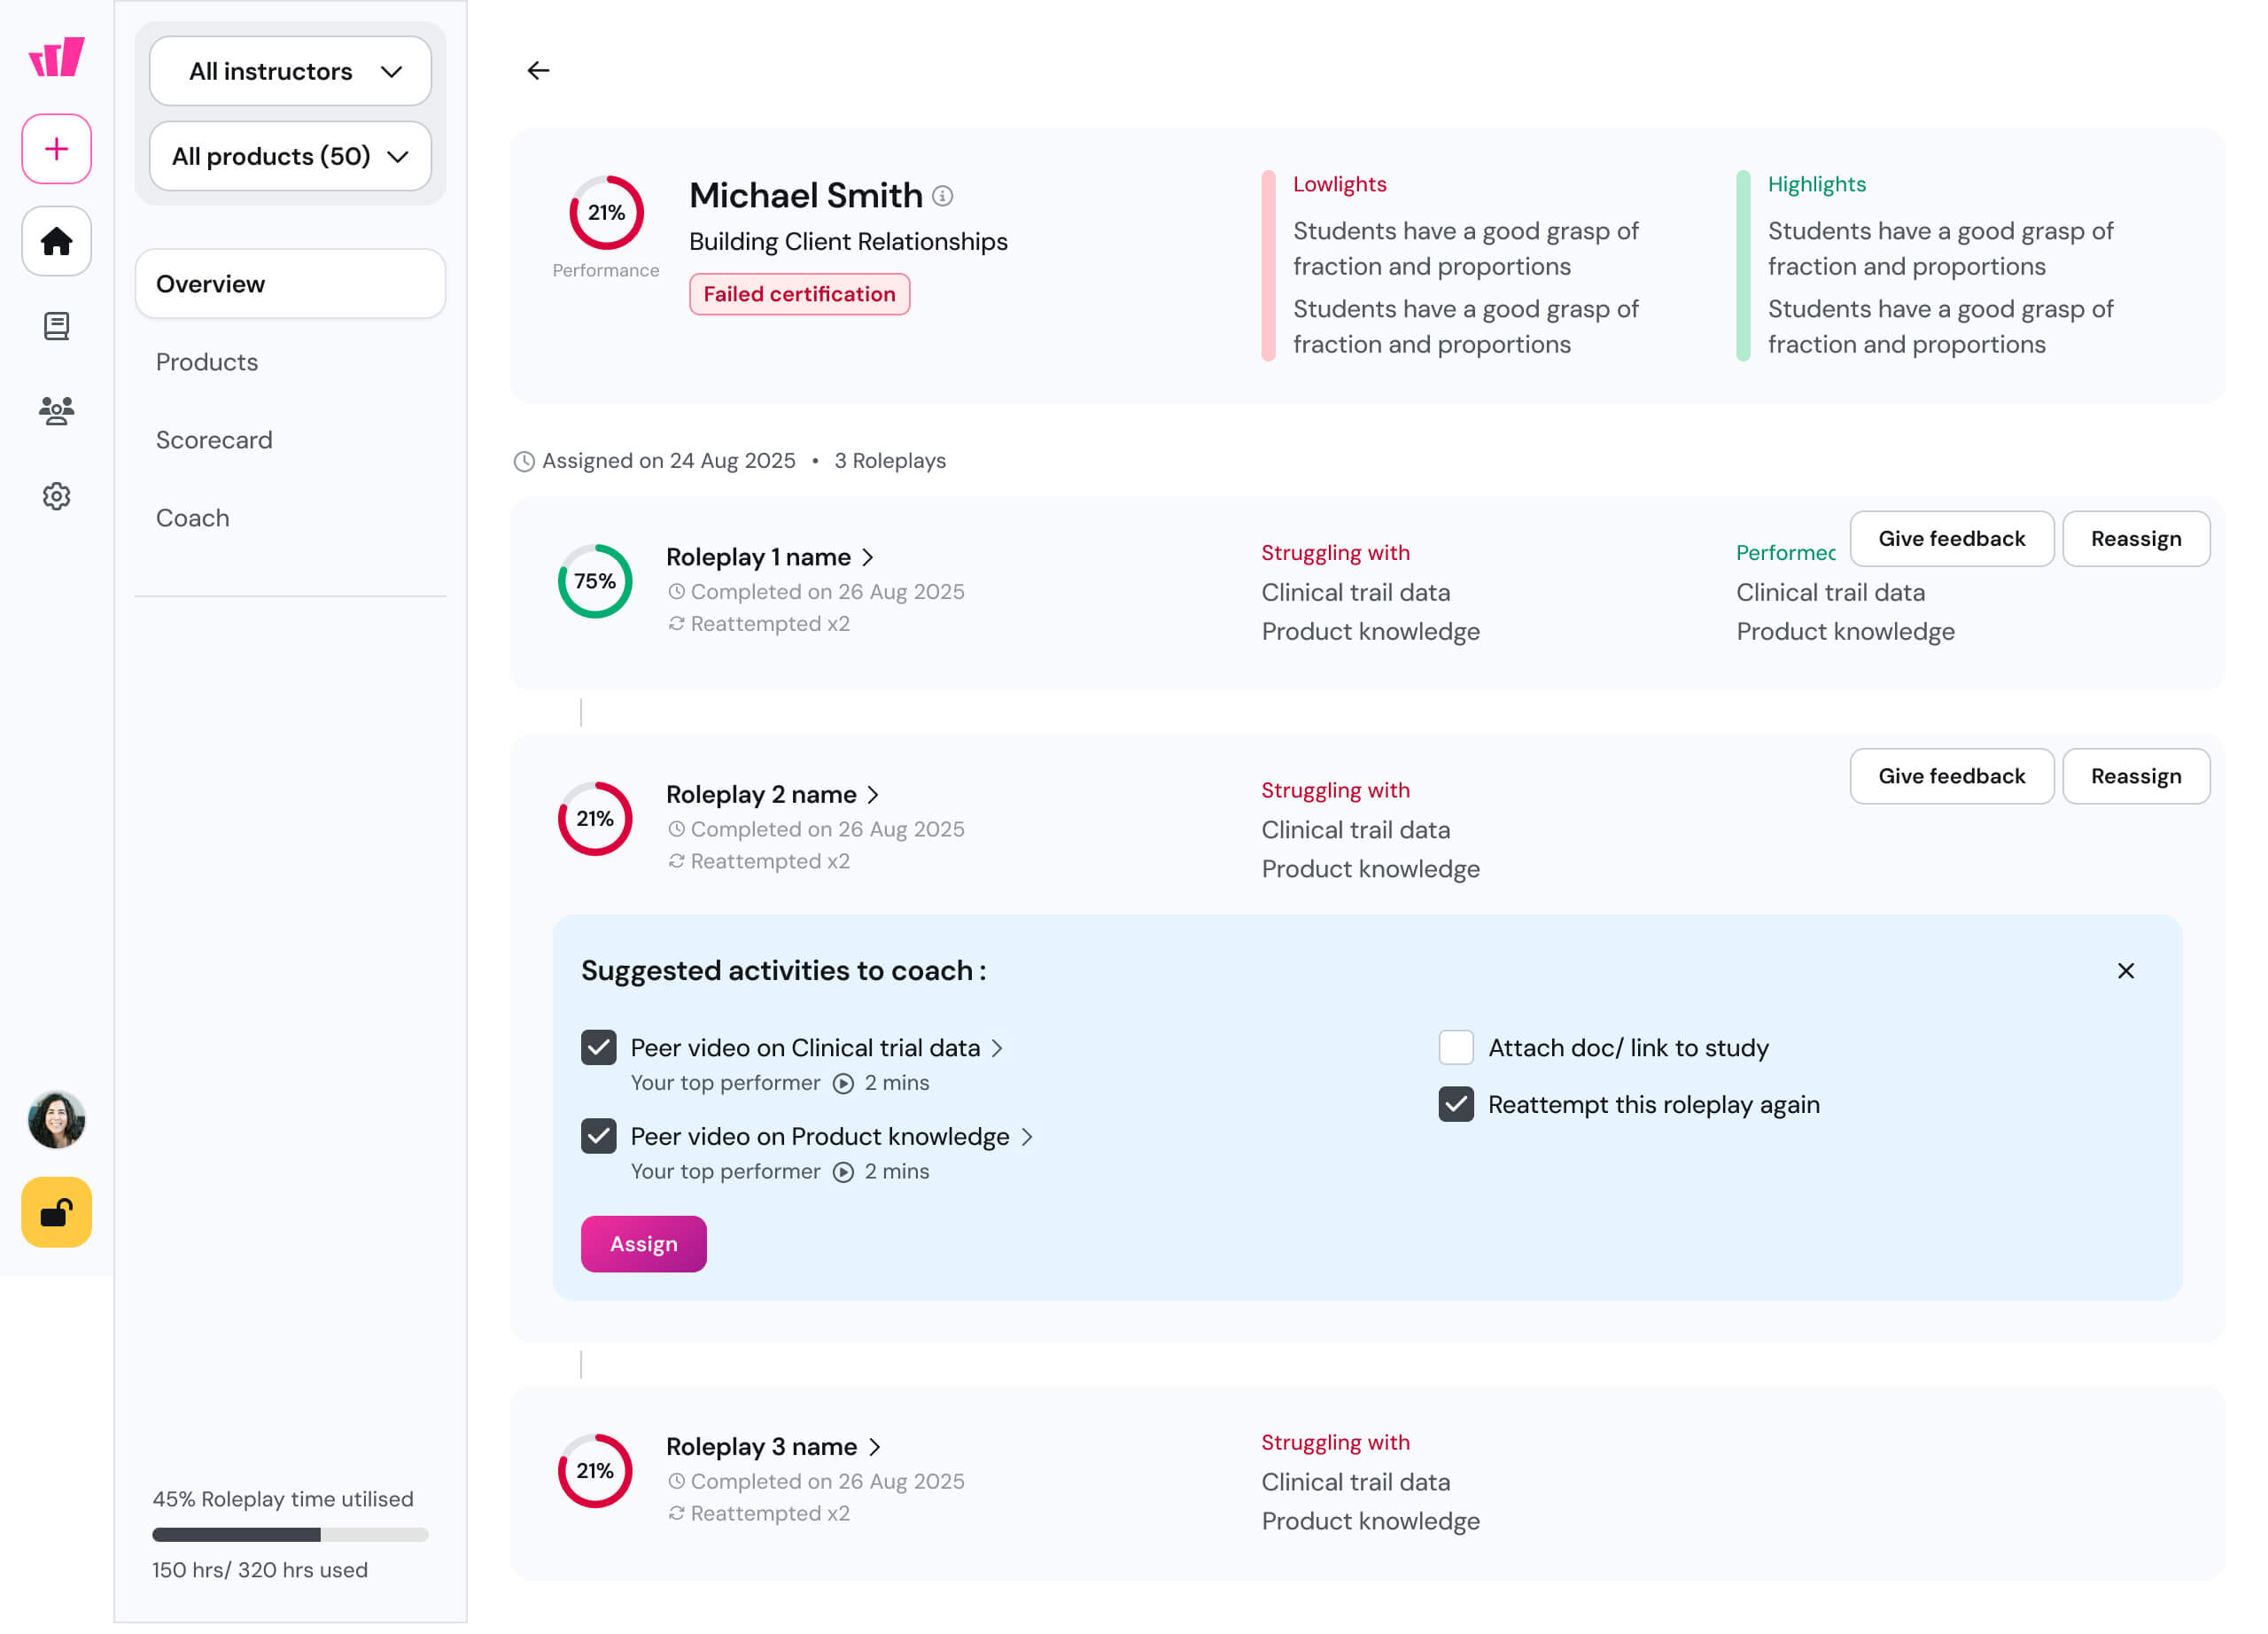Open the All products (50) dropdown
Screen dimensions: 2268x1634
[290, 156]
